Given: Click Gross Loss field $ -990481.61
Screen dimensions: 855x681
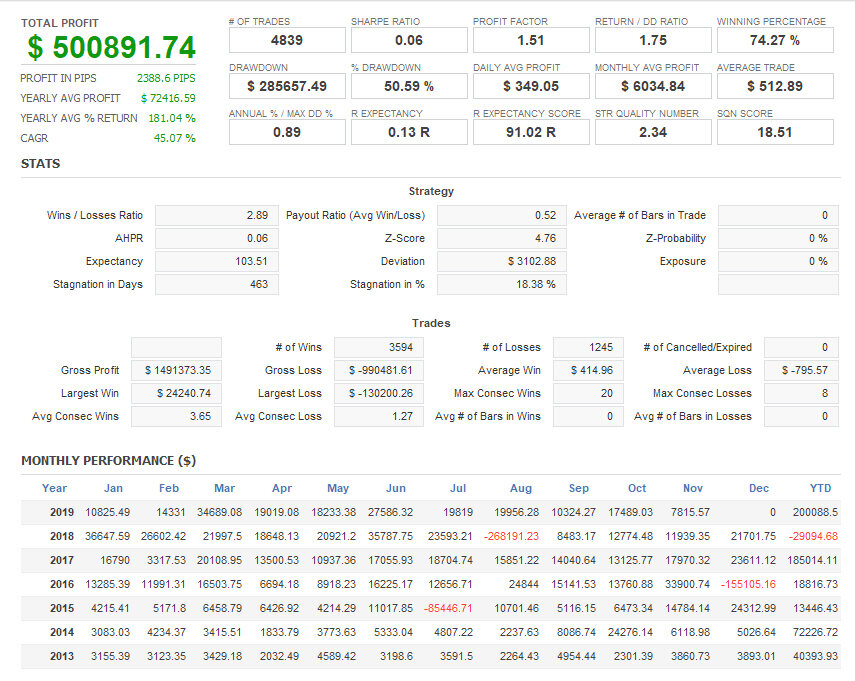Looking at the screenshot, I should pyautogui.click(x=379, y=370).
